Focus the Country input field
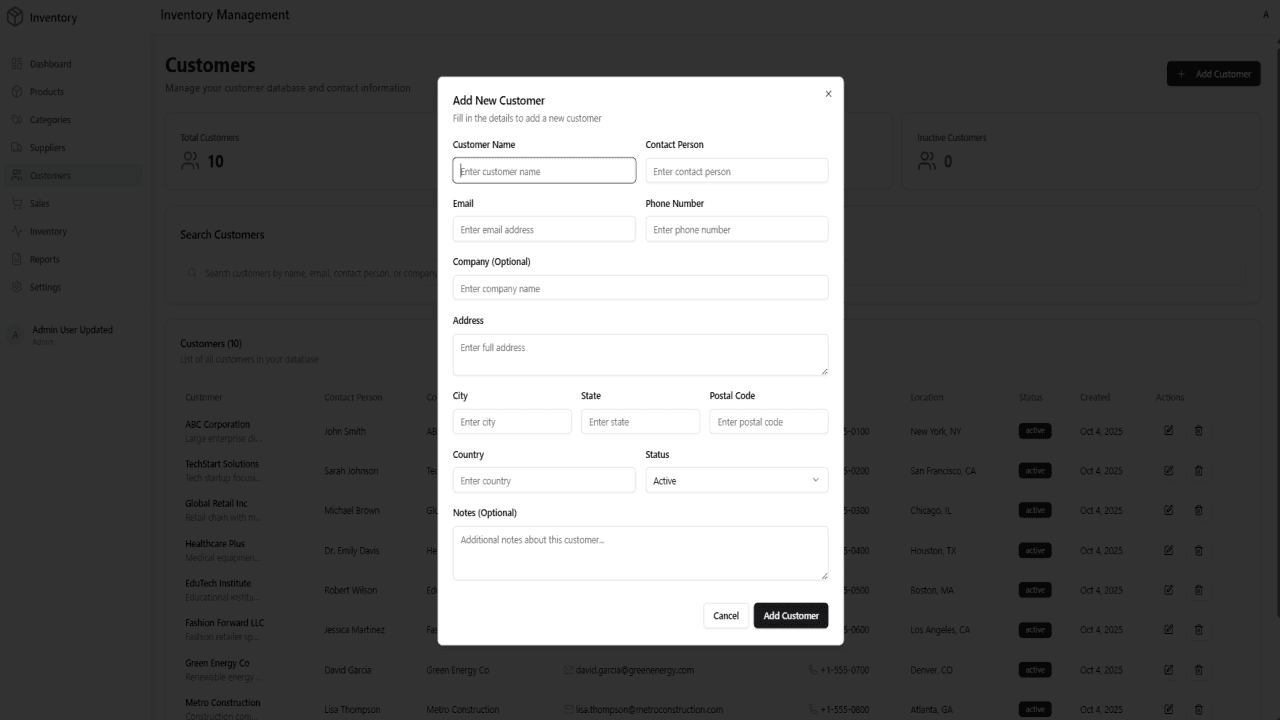The width and height of the screenshot is (1280, 720). click(x=544, y=481)
